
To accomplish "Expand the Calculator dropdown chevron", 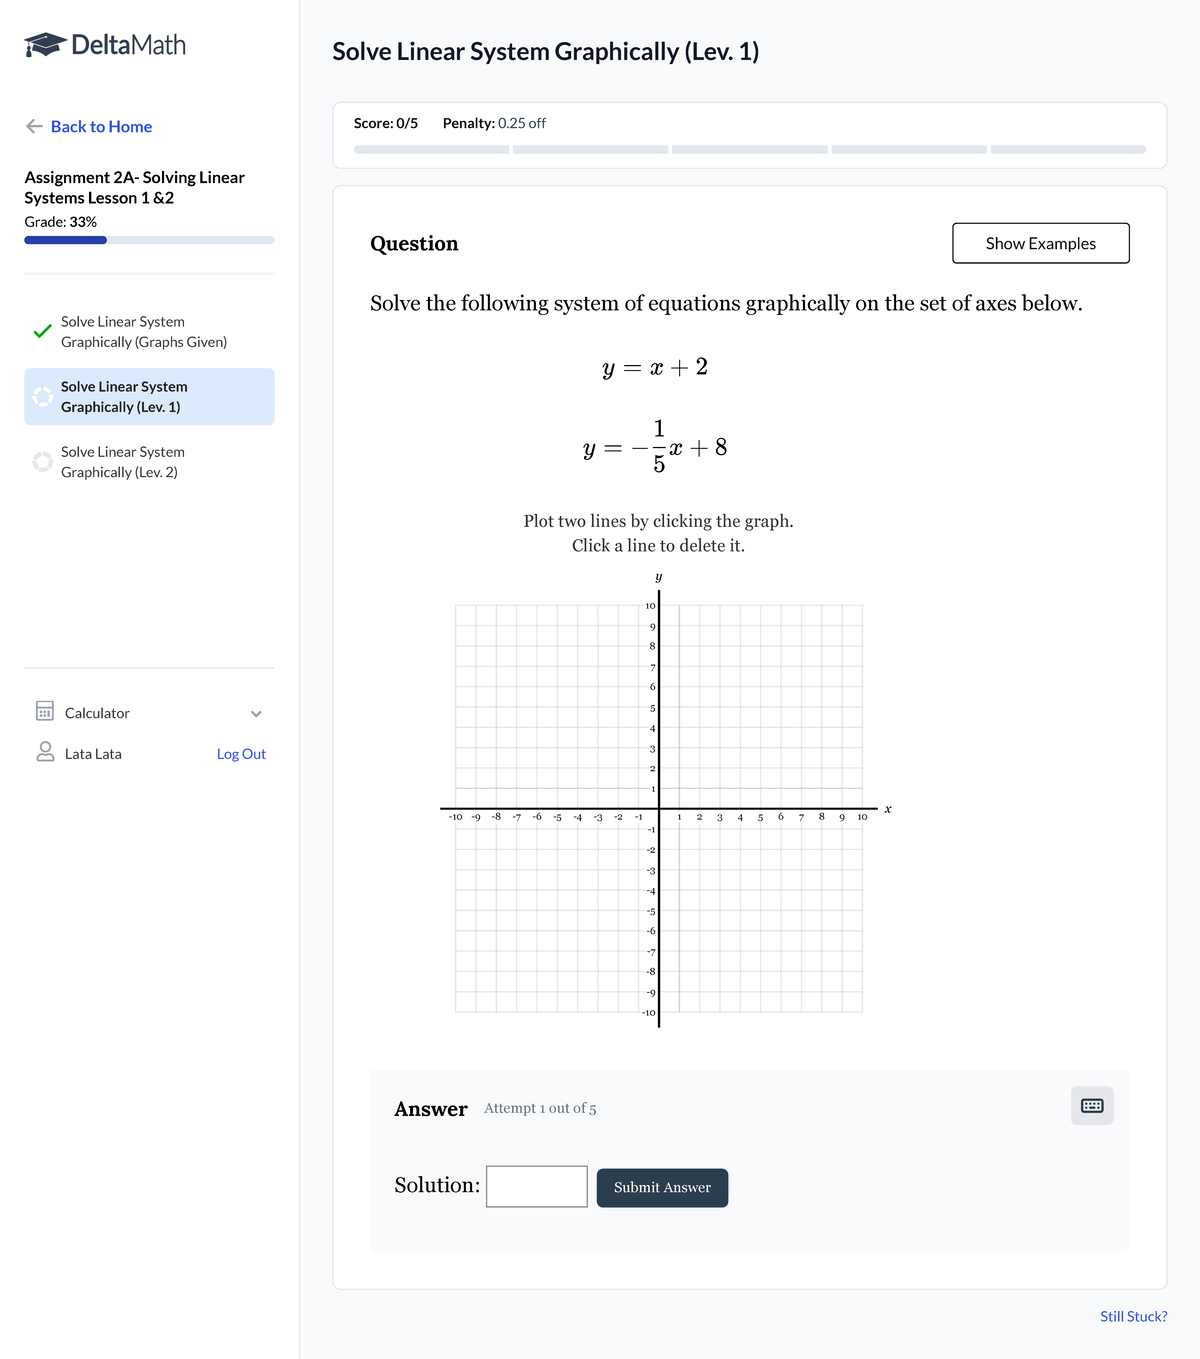I will [256, 713].
